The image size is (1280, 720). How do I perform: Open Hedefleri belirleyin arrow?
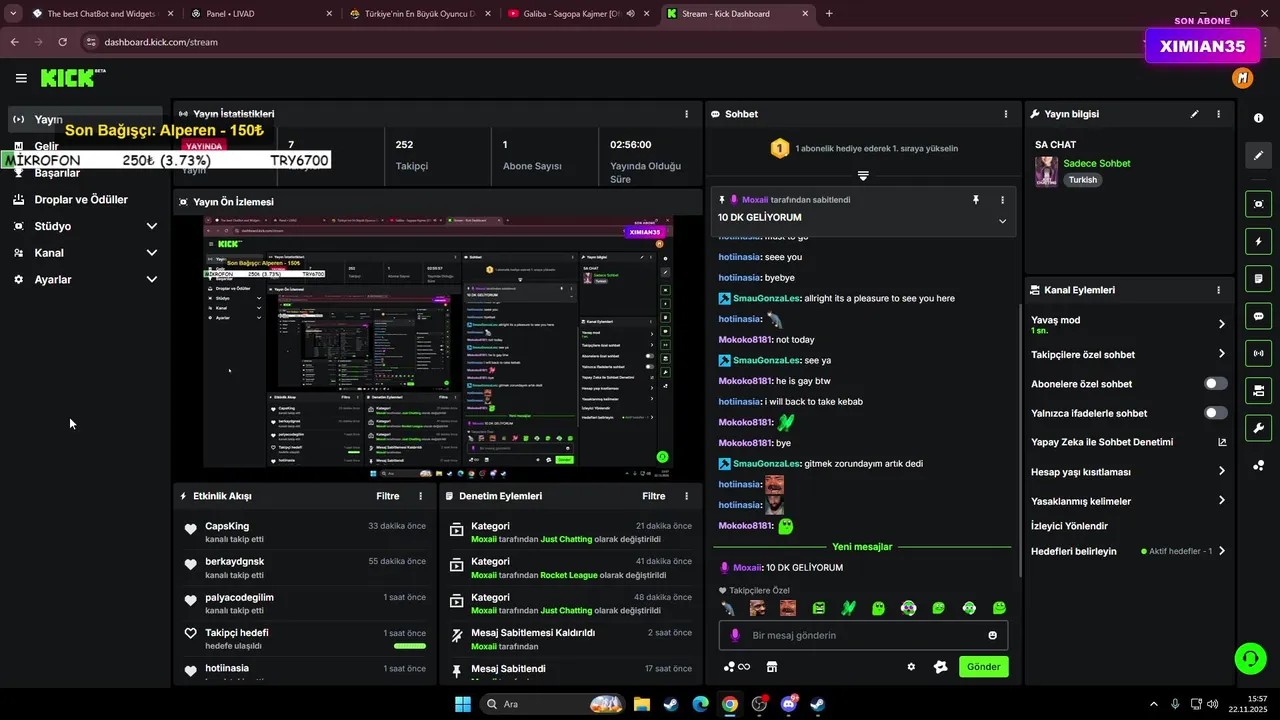tap(1221, 551)
